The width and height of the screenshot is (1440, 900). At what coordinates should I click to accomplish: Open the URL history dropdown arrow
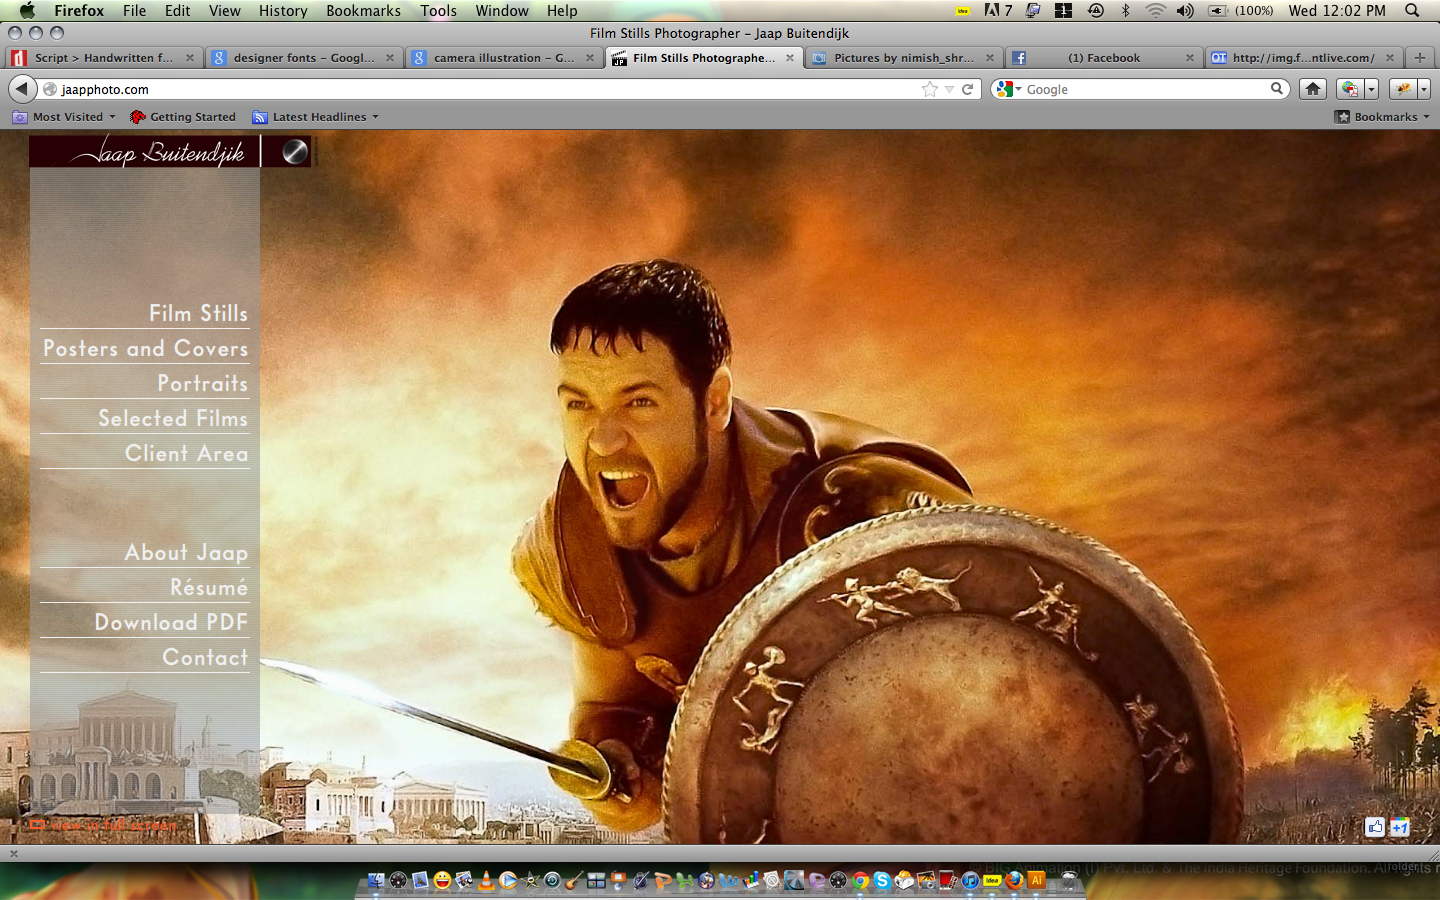[949, 89]
